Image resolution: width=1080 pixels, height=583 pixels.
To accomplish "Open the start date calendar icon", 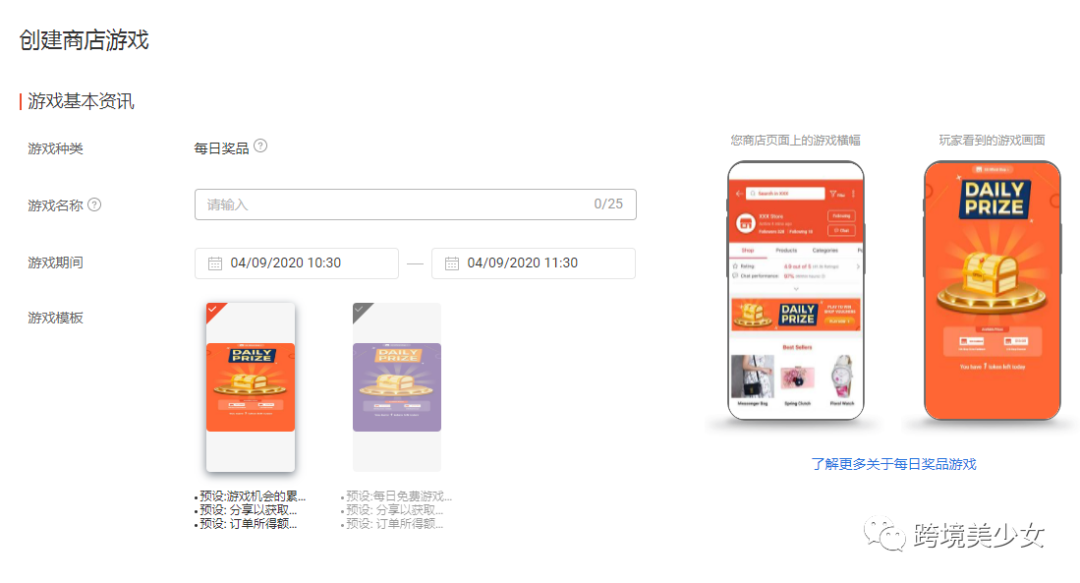I will tap(215, 263).
